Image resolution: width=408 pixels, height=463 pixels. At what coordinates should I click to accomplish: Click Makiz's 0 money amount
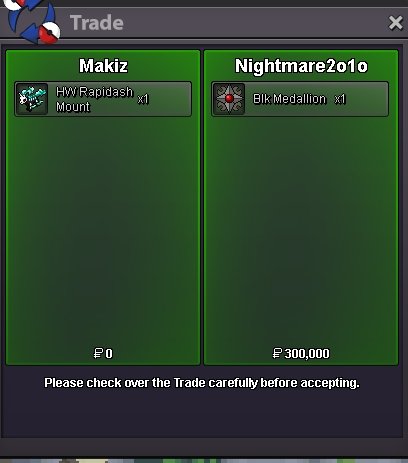[109, 353]
